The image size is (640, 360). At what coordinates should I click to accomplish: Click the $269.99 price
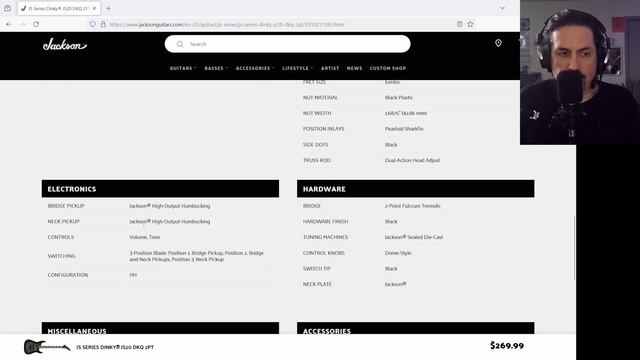click(x=507, y=346)
